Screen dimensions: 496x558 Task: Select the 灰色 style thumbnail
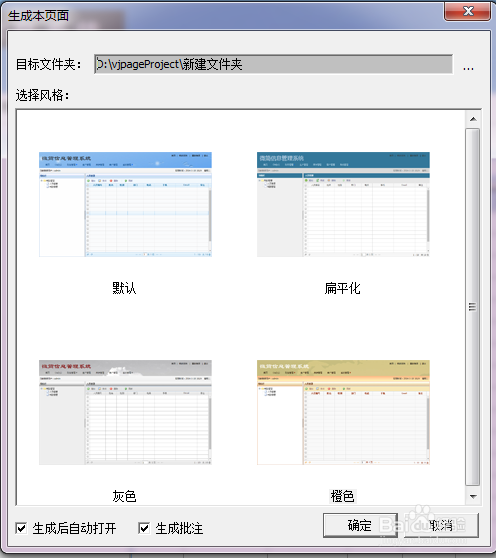(125, 412)
